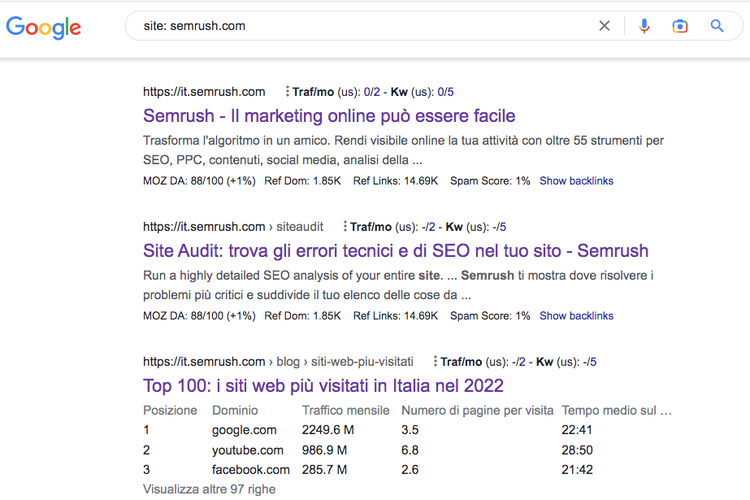Click the 6.8 pages per visit value

[410, 450]
